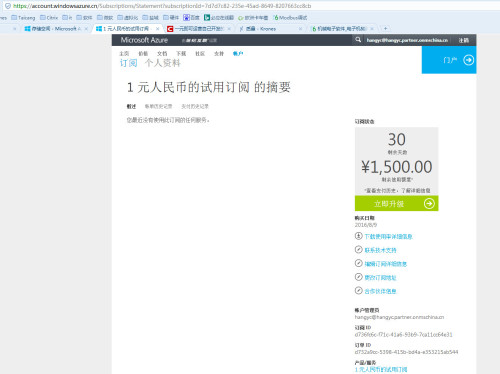Screen dimensions: 500x374
Task: Open the 虚拟化 bookmark folder
Action: tap(128, 18)
